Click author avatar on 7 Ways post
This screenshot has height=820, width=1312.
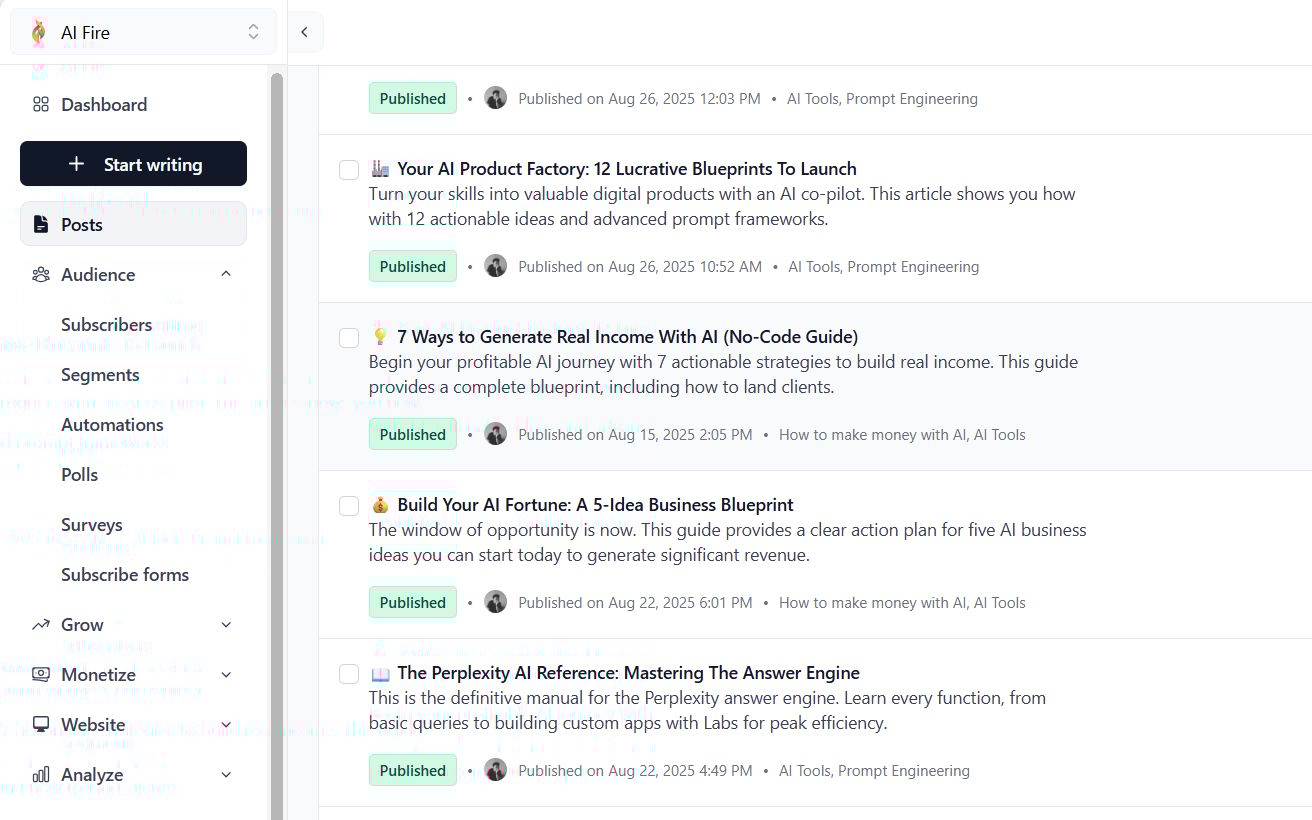coord(496,434)
